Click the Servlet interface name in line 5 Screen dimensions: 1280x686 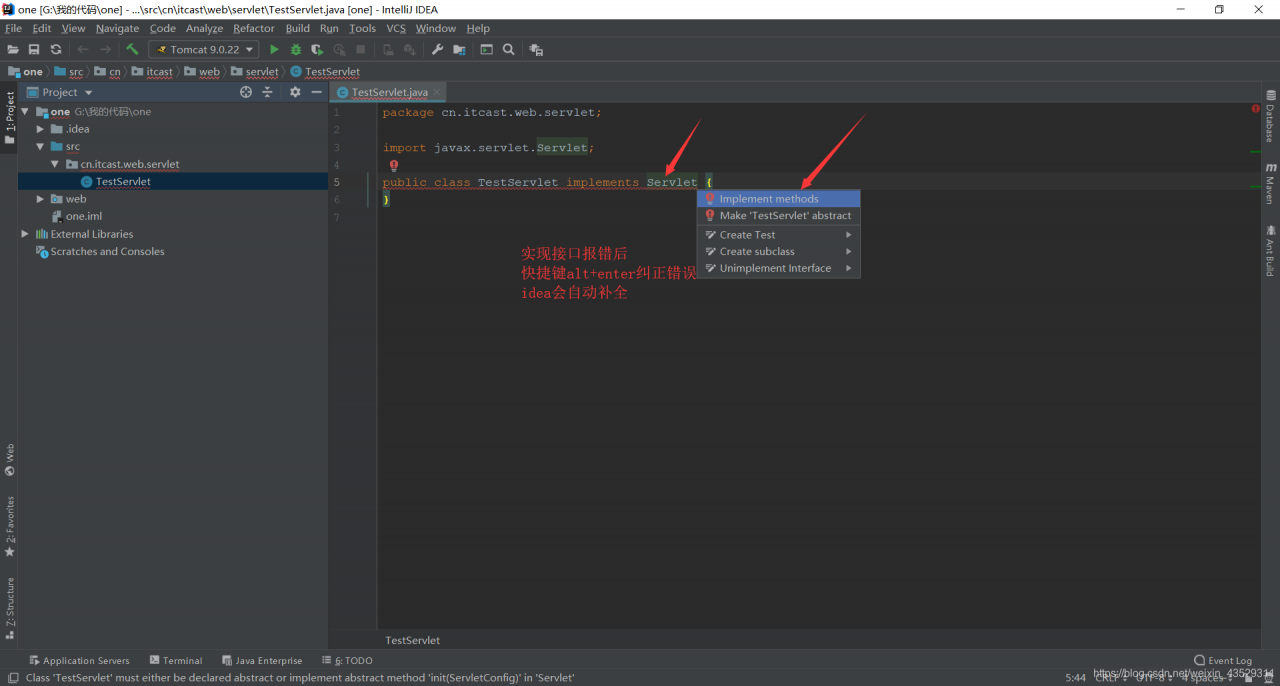[x=672, y=182]
